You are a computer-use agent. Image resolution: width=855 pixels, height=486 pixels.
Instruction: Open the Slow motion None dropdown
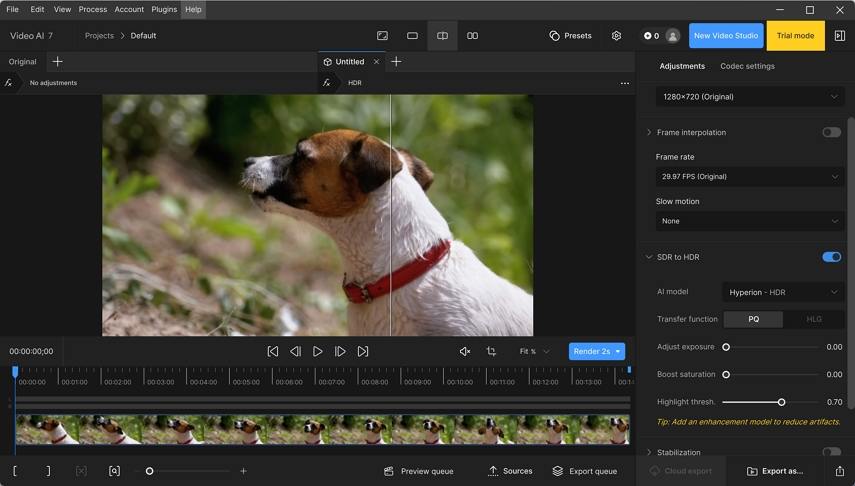(x=750, y=221)
